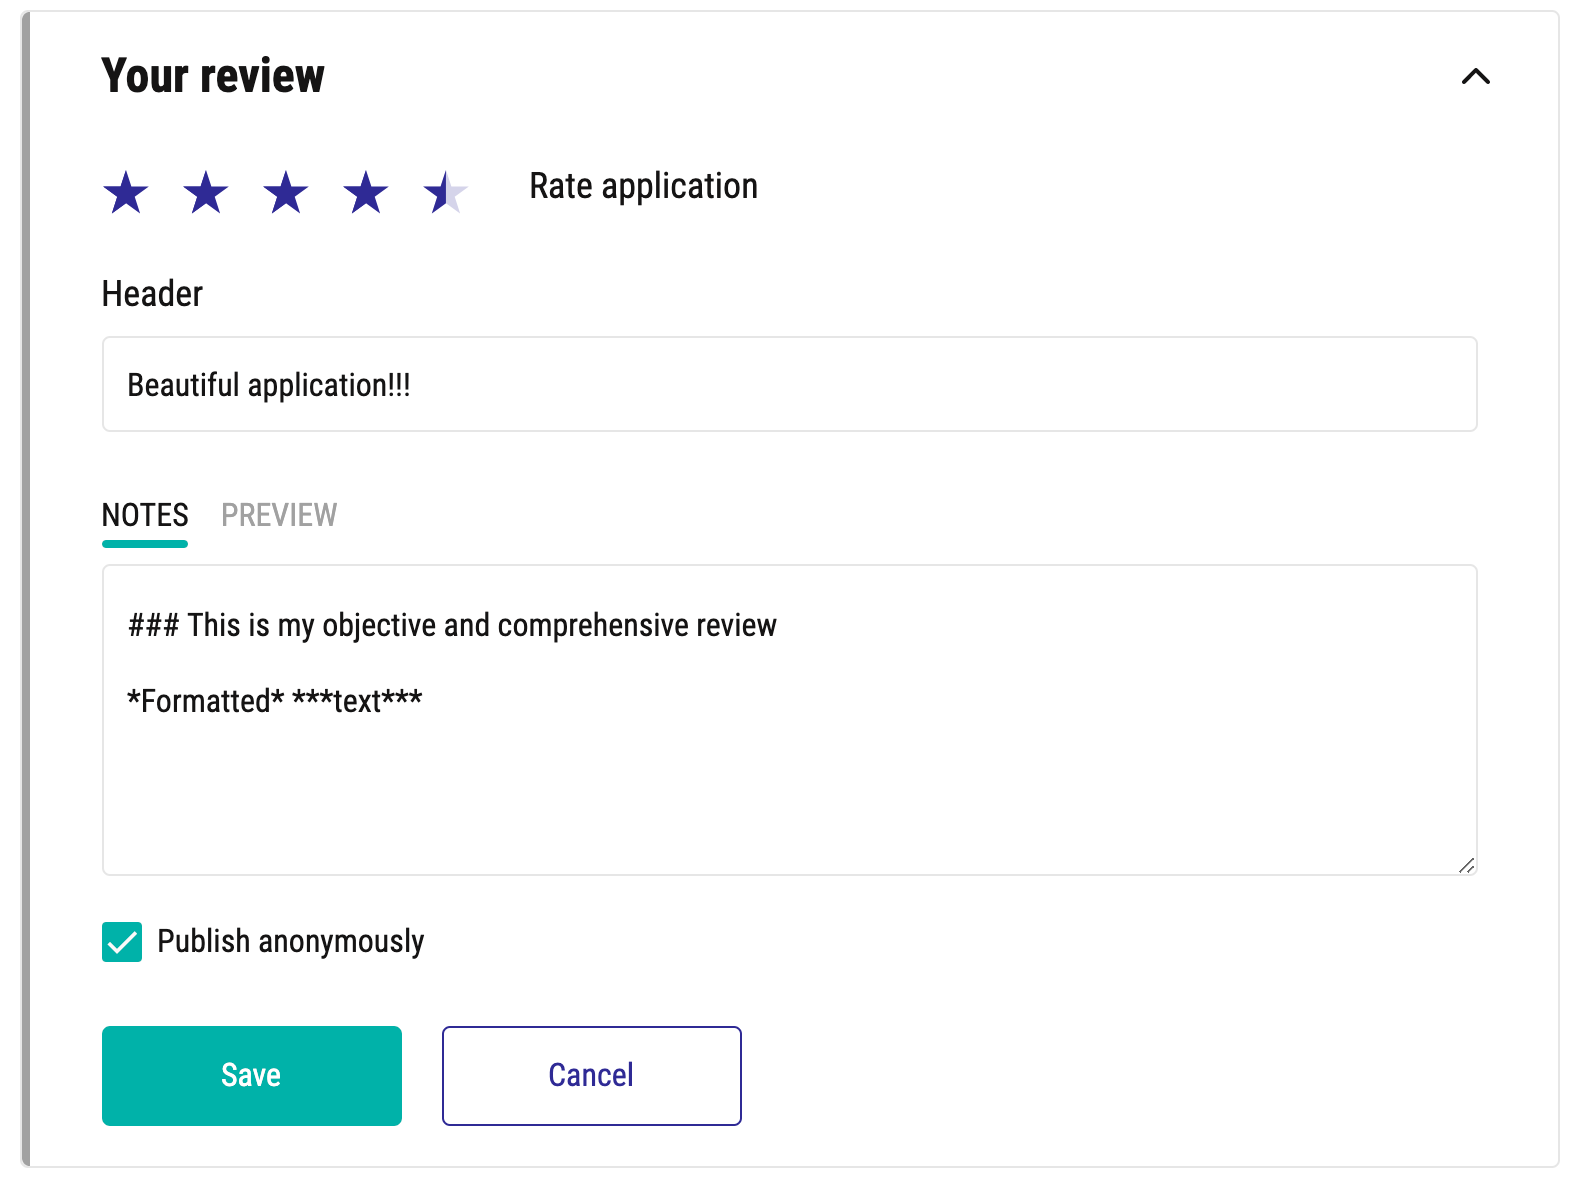Image resolution: width=1584 pixels, height=1192 pixels.
Task: Toggle the Publish anonymously checkbox
Action: [122, 942]
